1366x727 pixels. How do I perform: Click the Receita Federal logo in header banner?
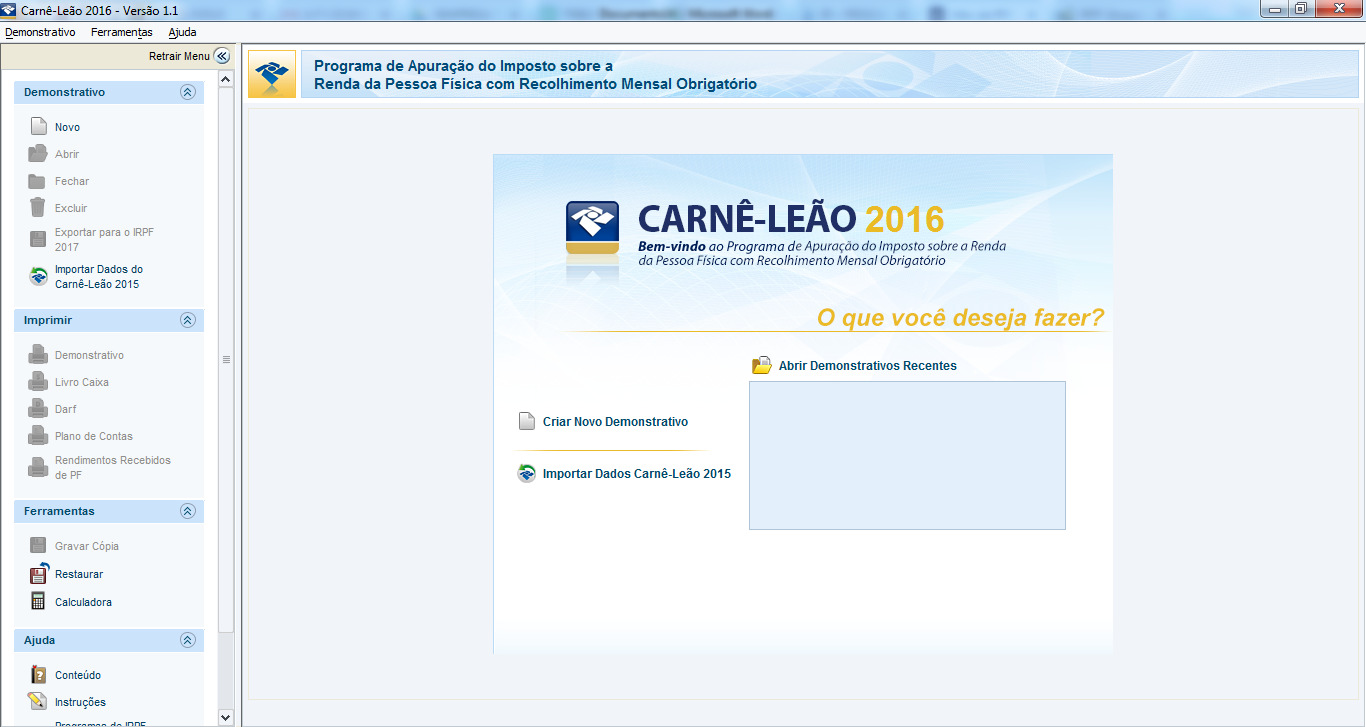click(x=272, y=74)
